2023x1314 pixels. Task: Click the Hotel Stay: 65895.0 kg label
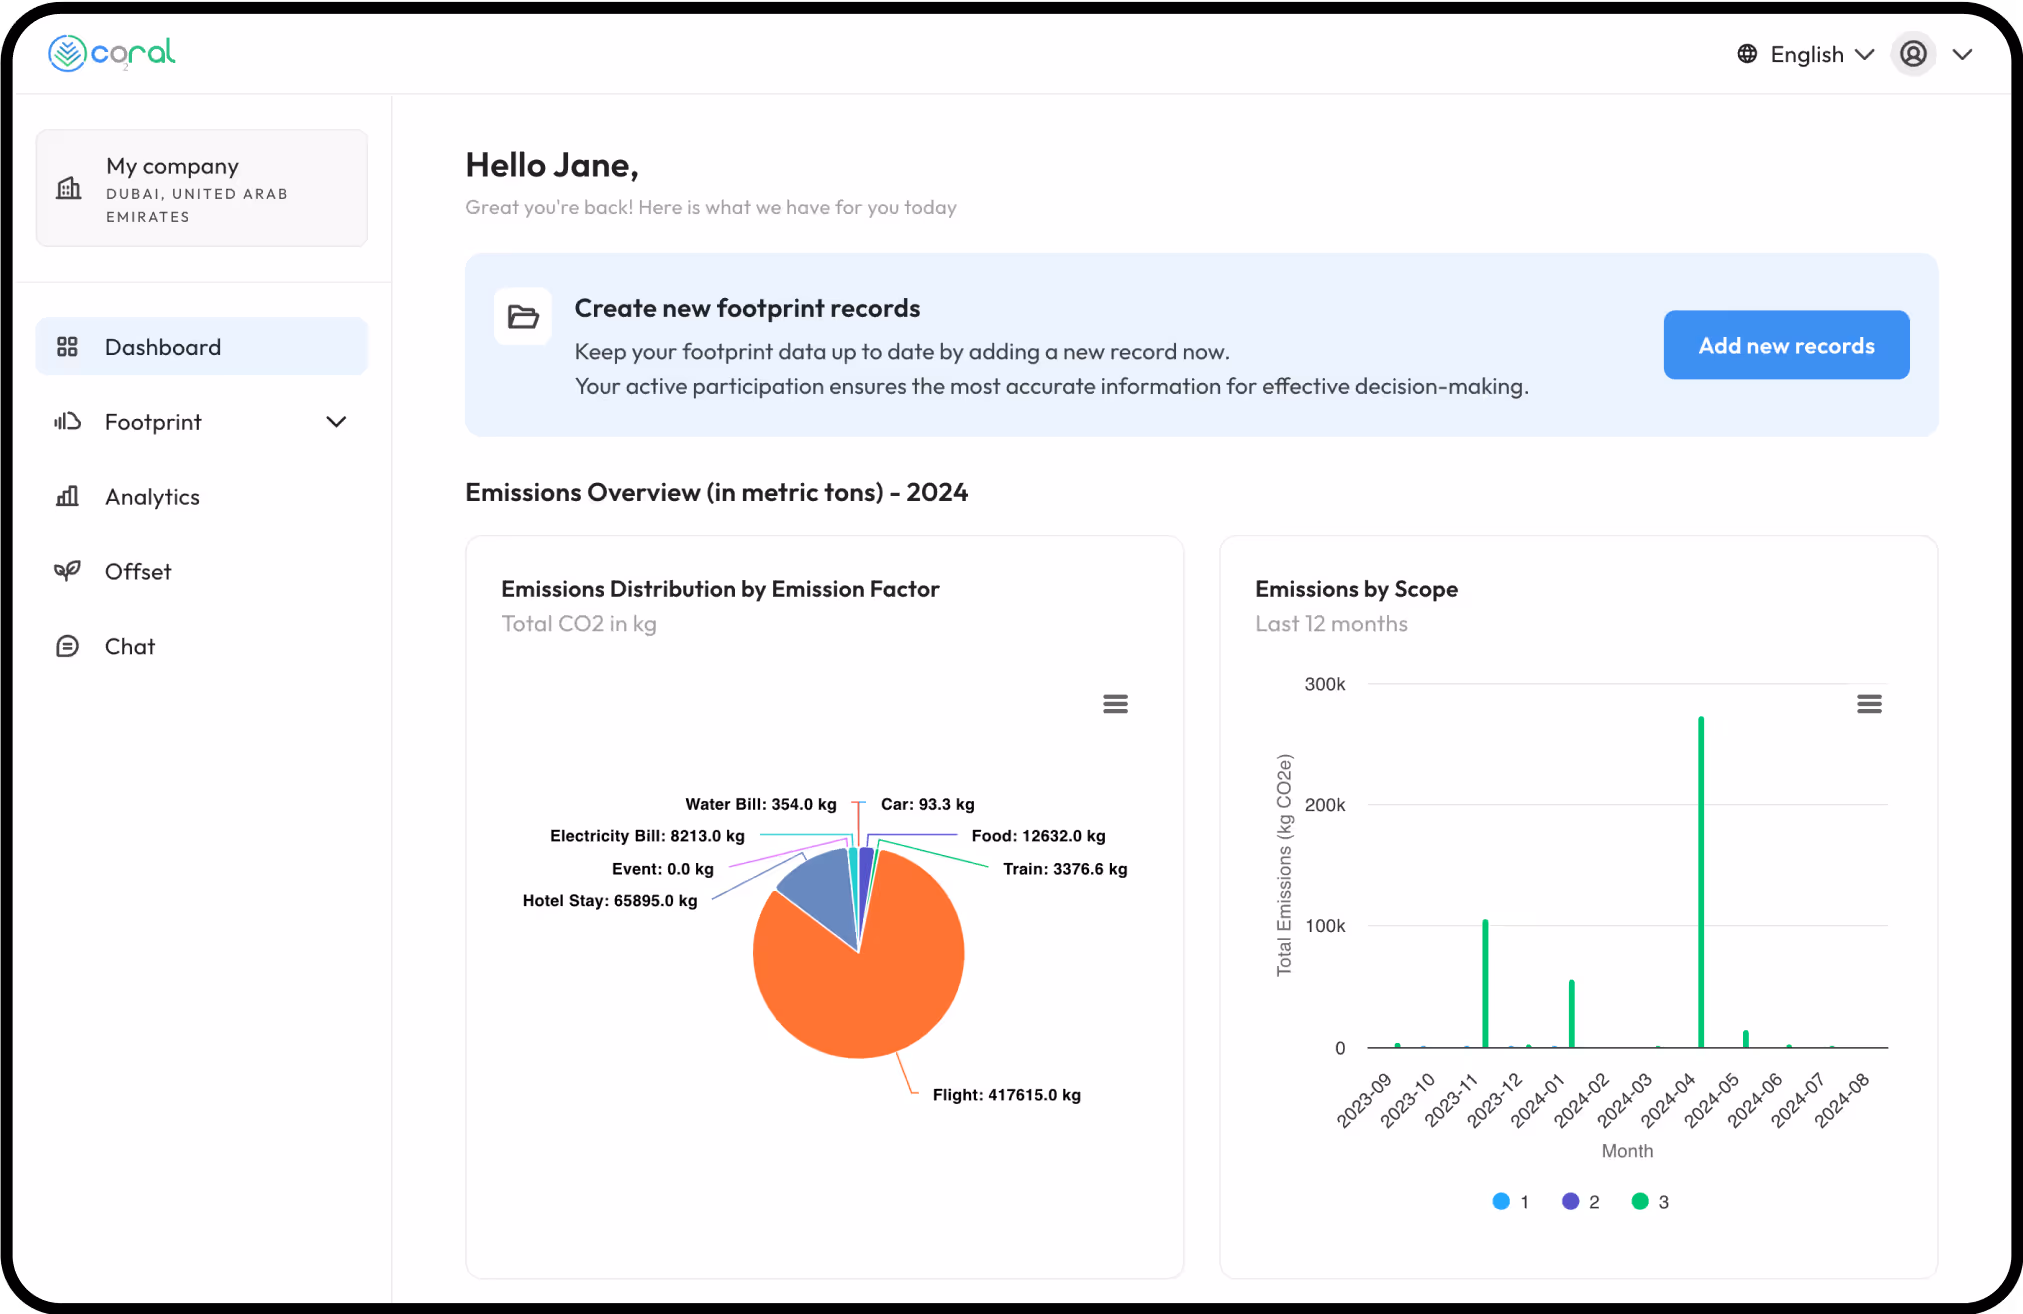pyautogui.click(x=610, y=901)
